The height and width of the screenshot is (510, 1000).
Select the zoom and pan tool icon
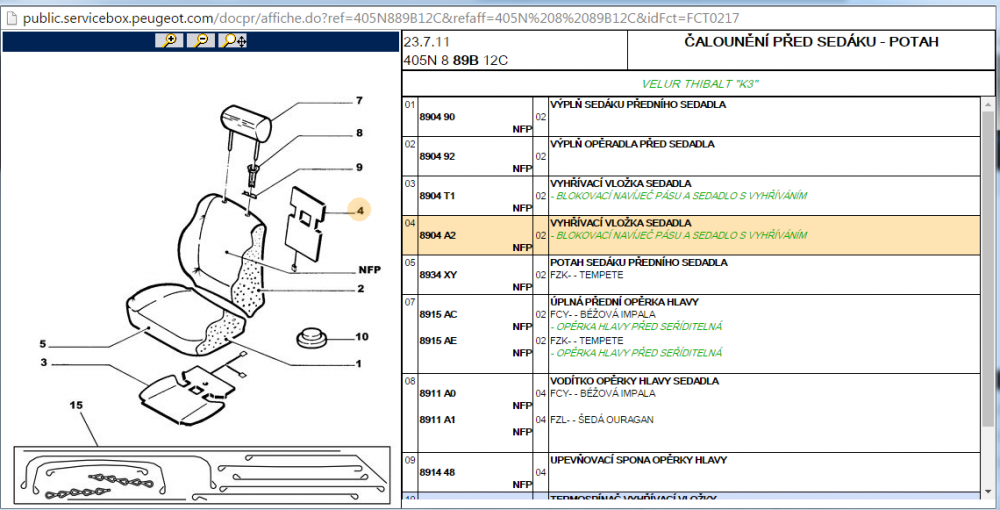[x=233, y=41]
